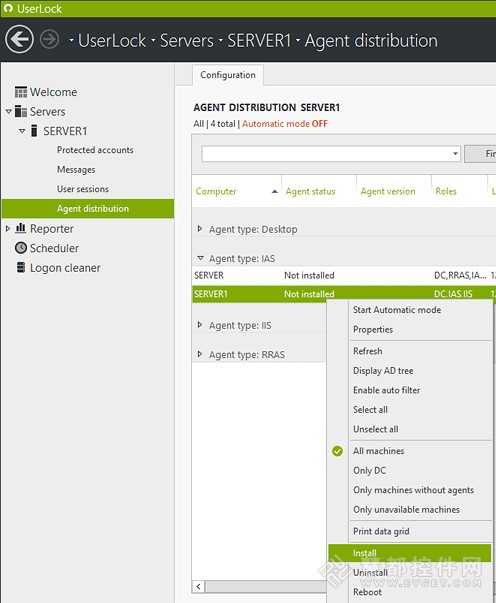Click the Computer column sort arrow
This screenshot has width=496, height=603.
[275, 192]
